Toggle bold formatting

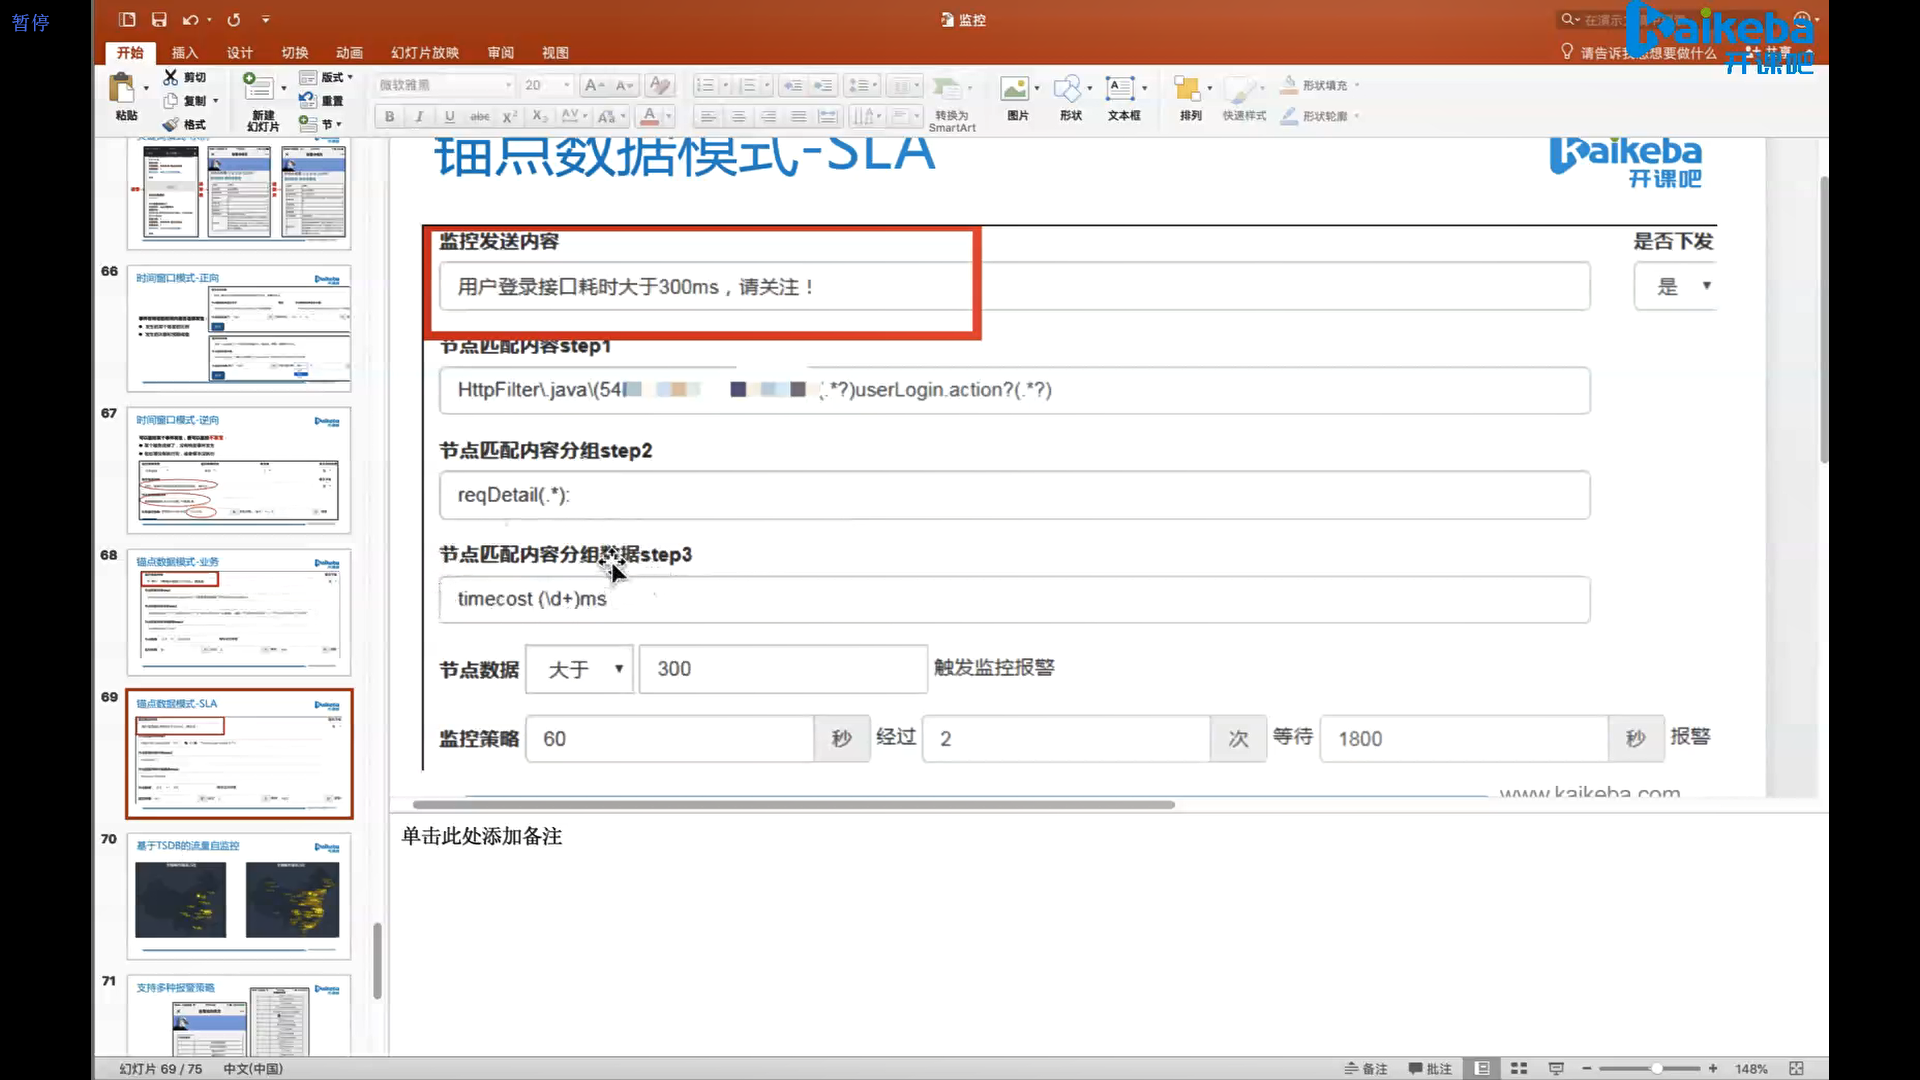(x=389, y=117)
